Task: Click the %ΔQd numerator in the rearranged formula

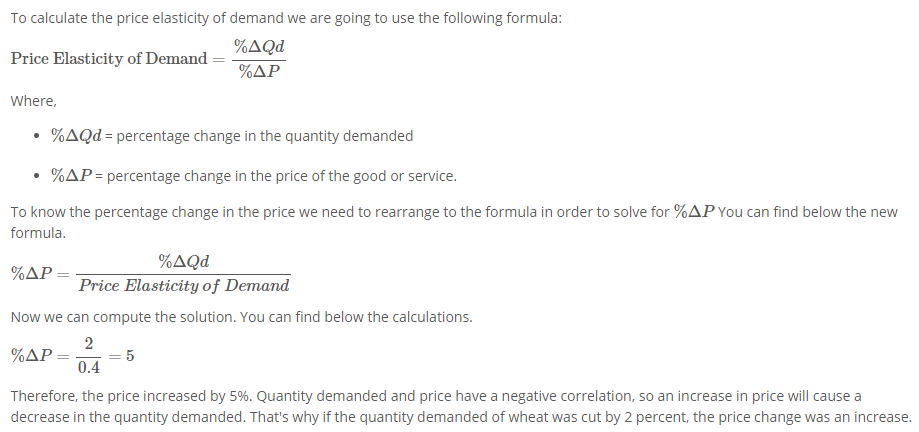Action: (183, 261)
